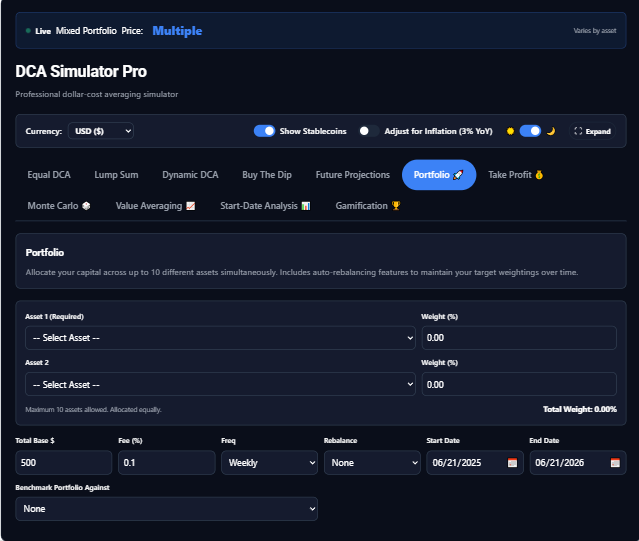
Task: Open the Dynamic DCA tab
Action: (190, 175)
